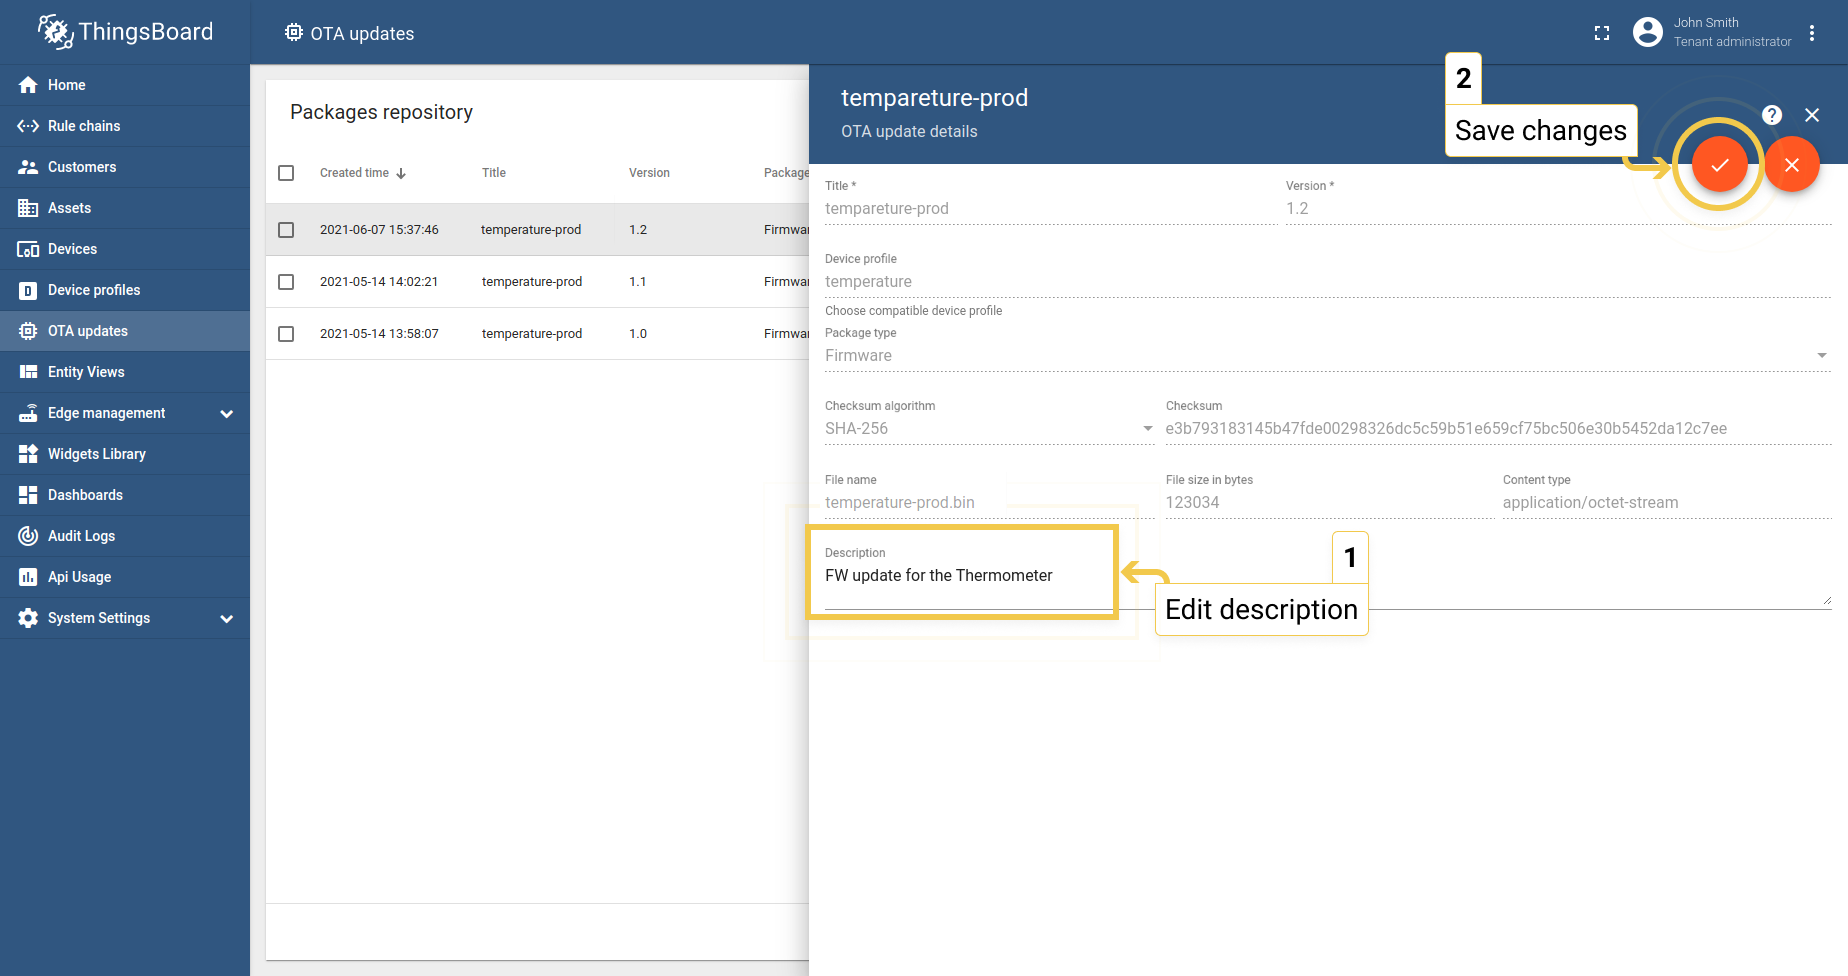Check the version 1.1 package row checkbox
Screen dimensions: 1848x976
click(286, 282)
